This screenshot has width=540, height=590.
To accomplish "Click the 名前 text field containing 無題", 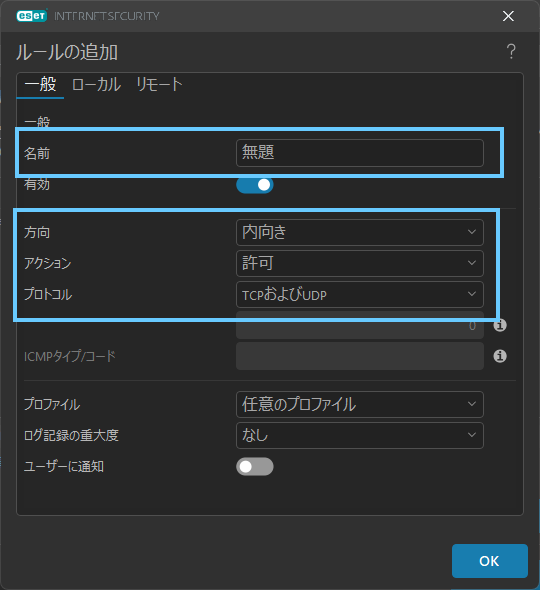I will point(360,153).
